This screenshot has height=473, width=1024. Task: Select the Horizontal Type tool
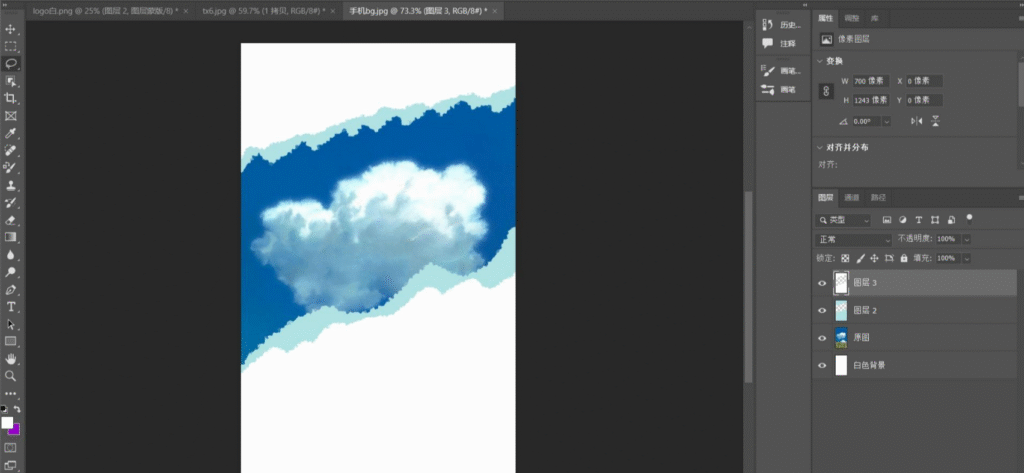[10, 306]
